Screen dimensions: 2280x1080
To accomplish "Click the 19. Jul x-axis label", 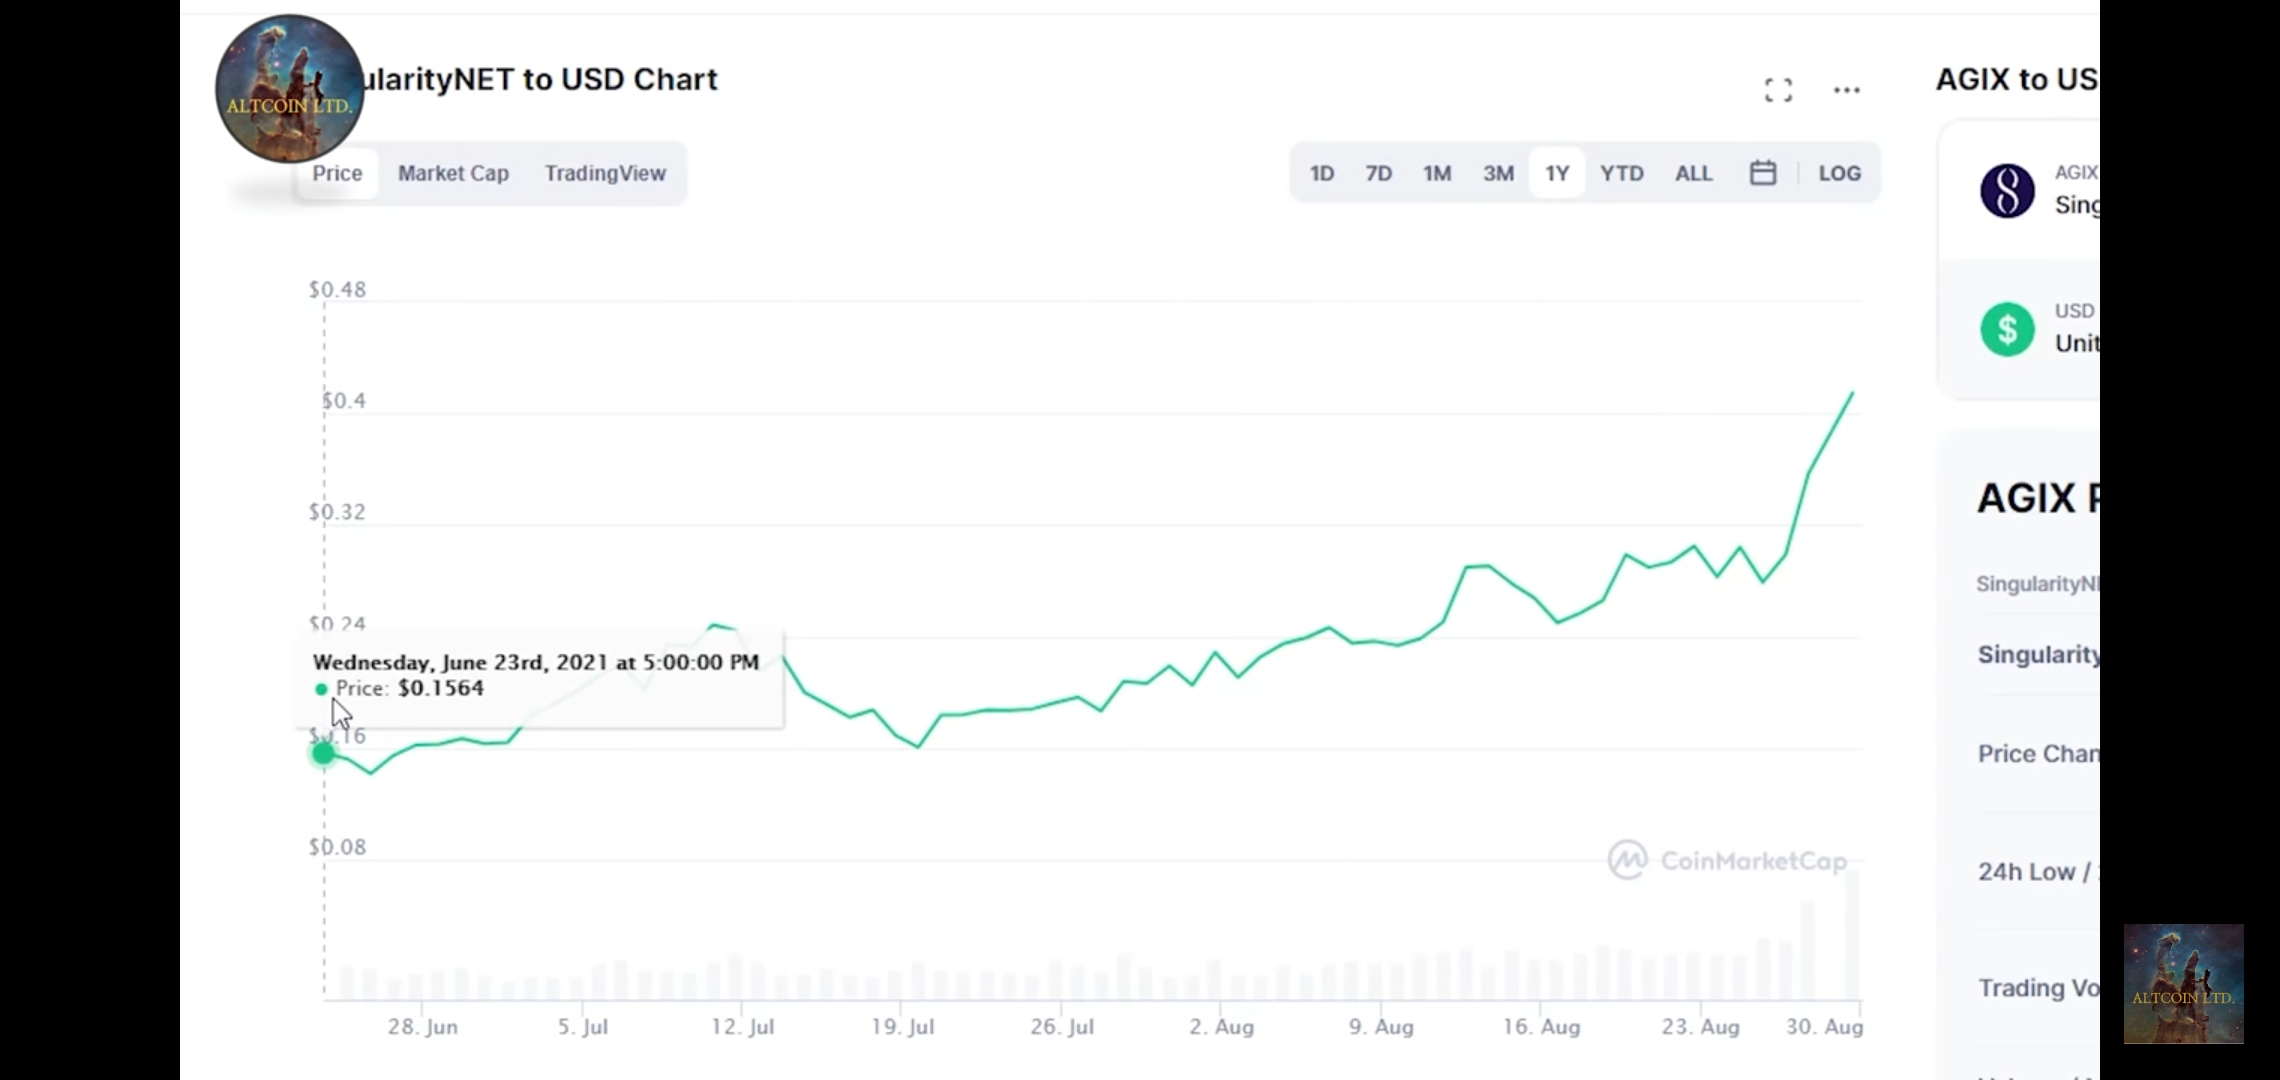I will tap(903, 1026).
